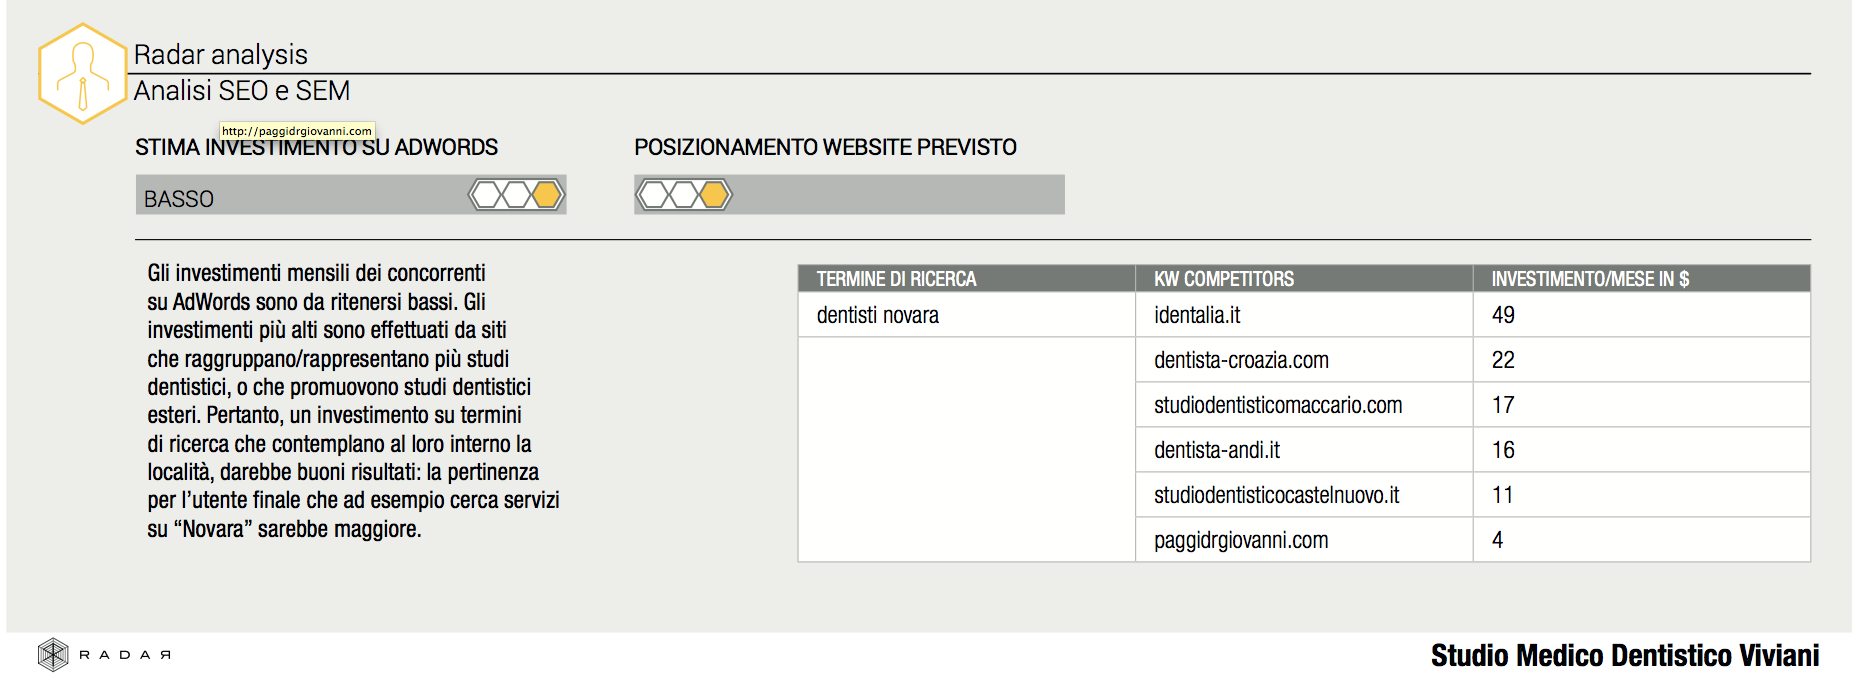Open the dentista-croazia.com competitor entry
The height and width of the screenshot is (687, 1855).
point(1241,361)
